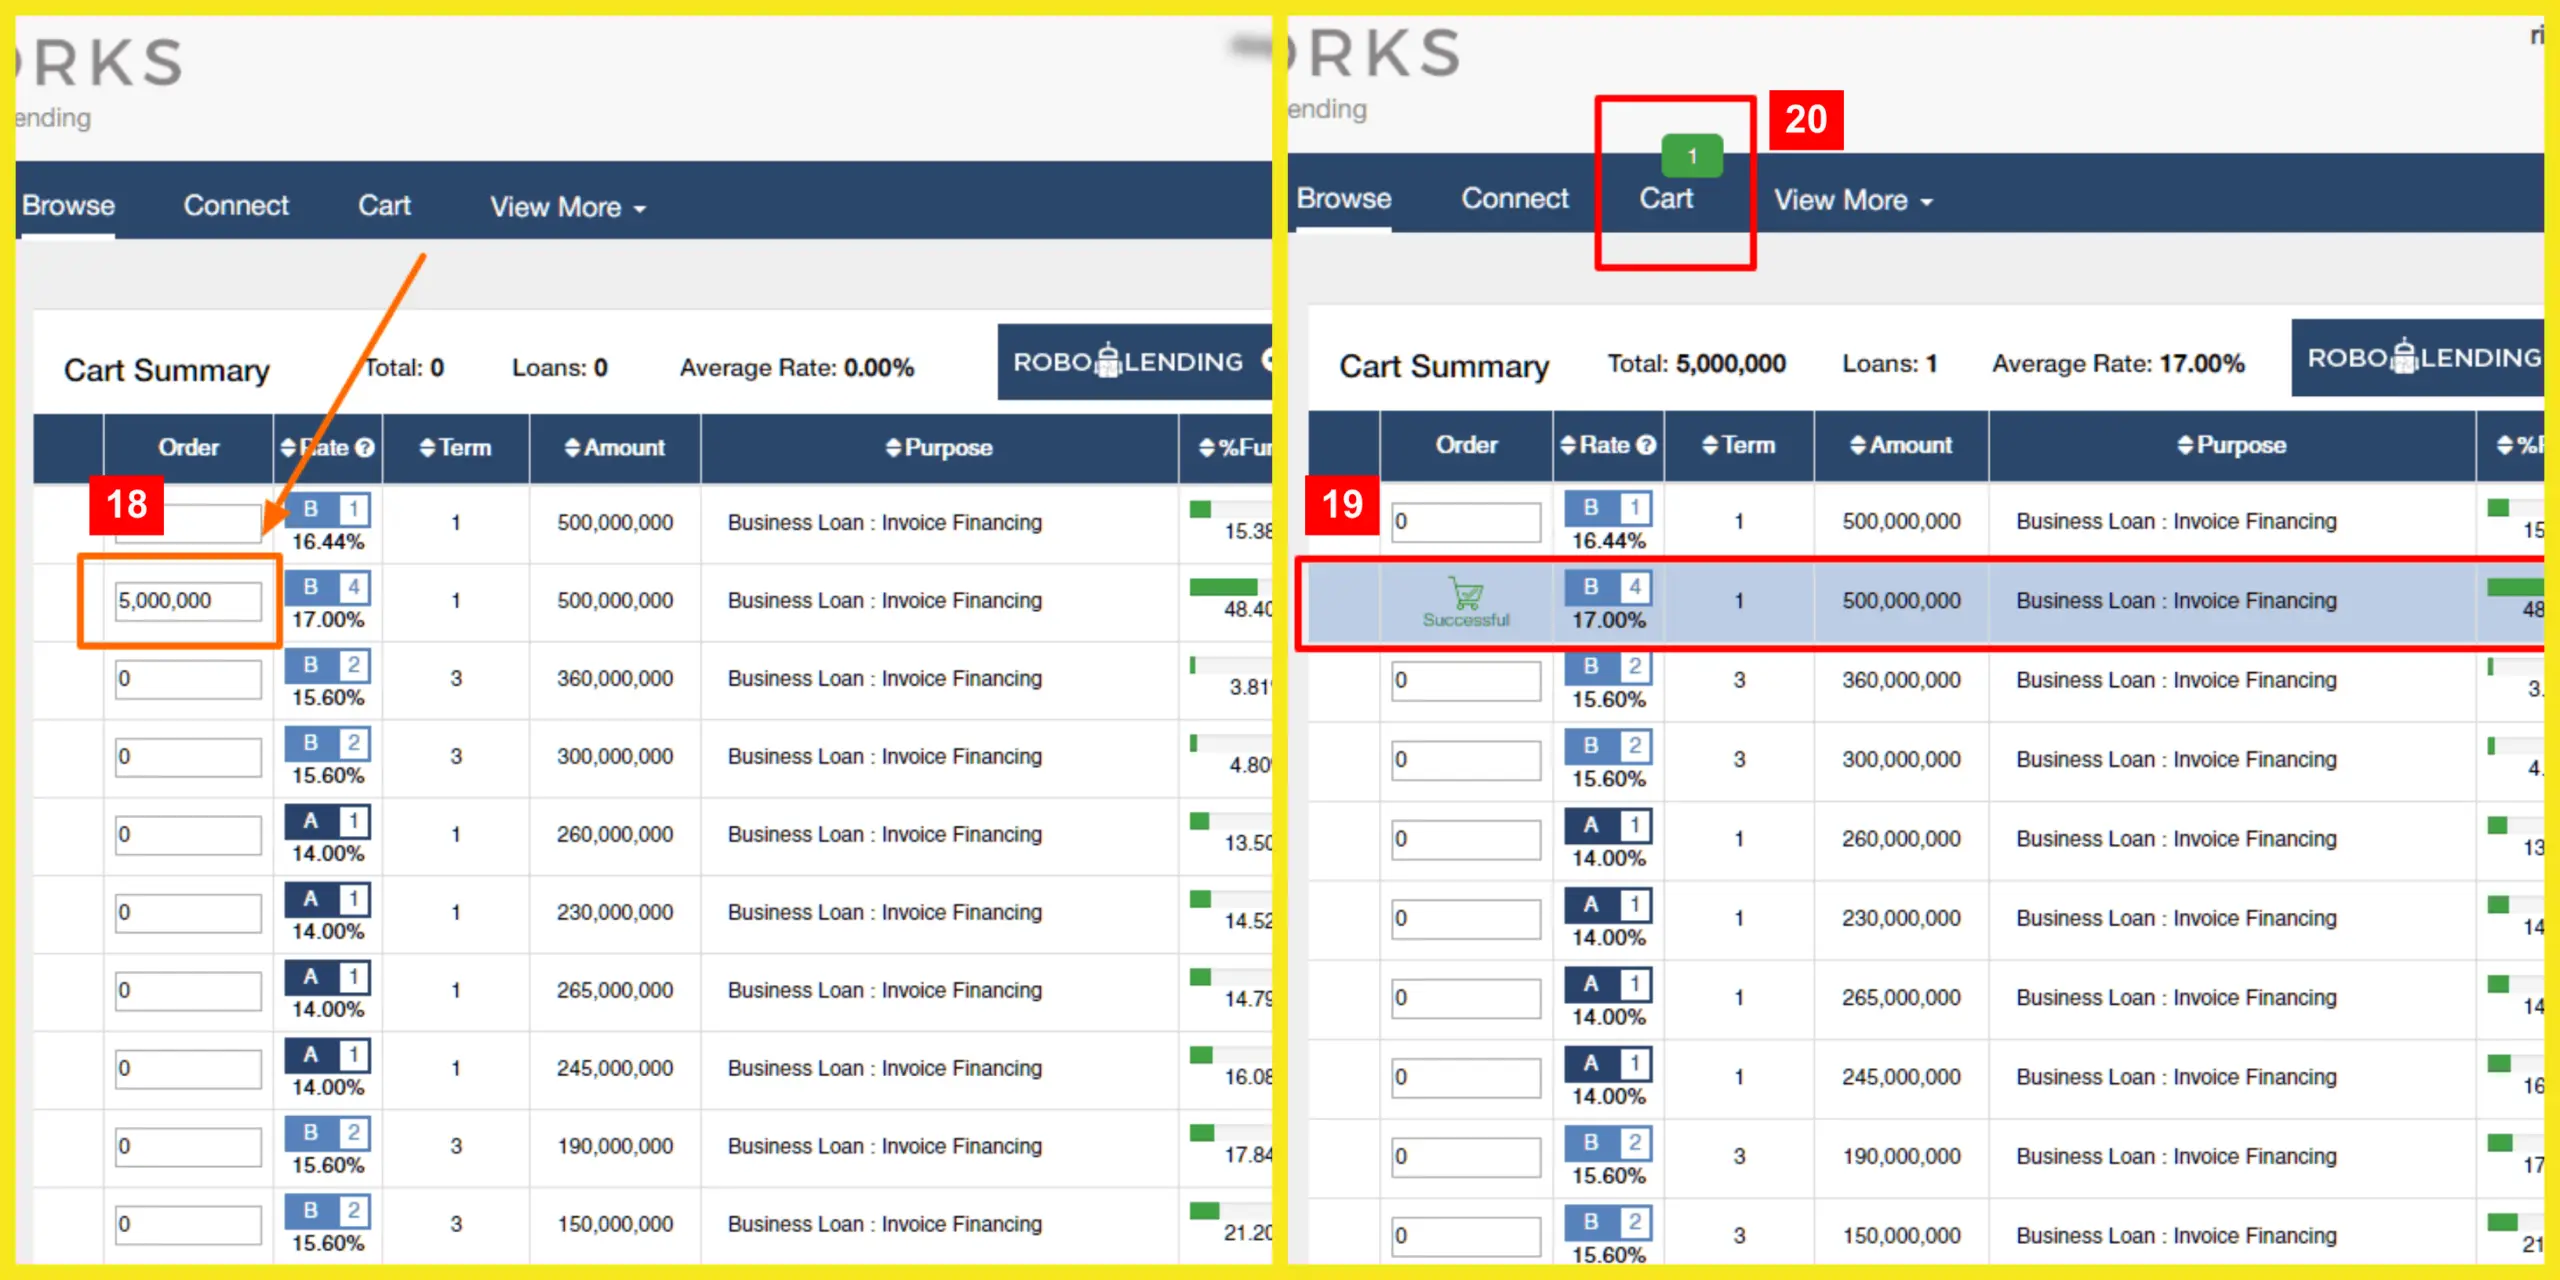Click the Successful shopping cart icon

point(1466,593)
